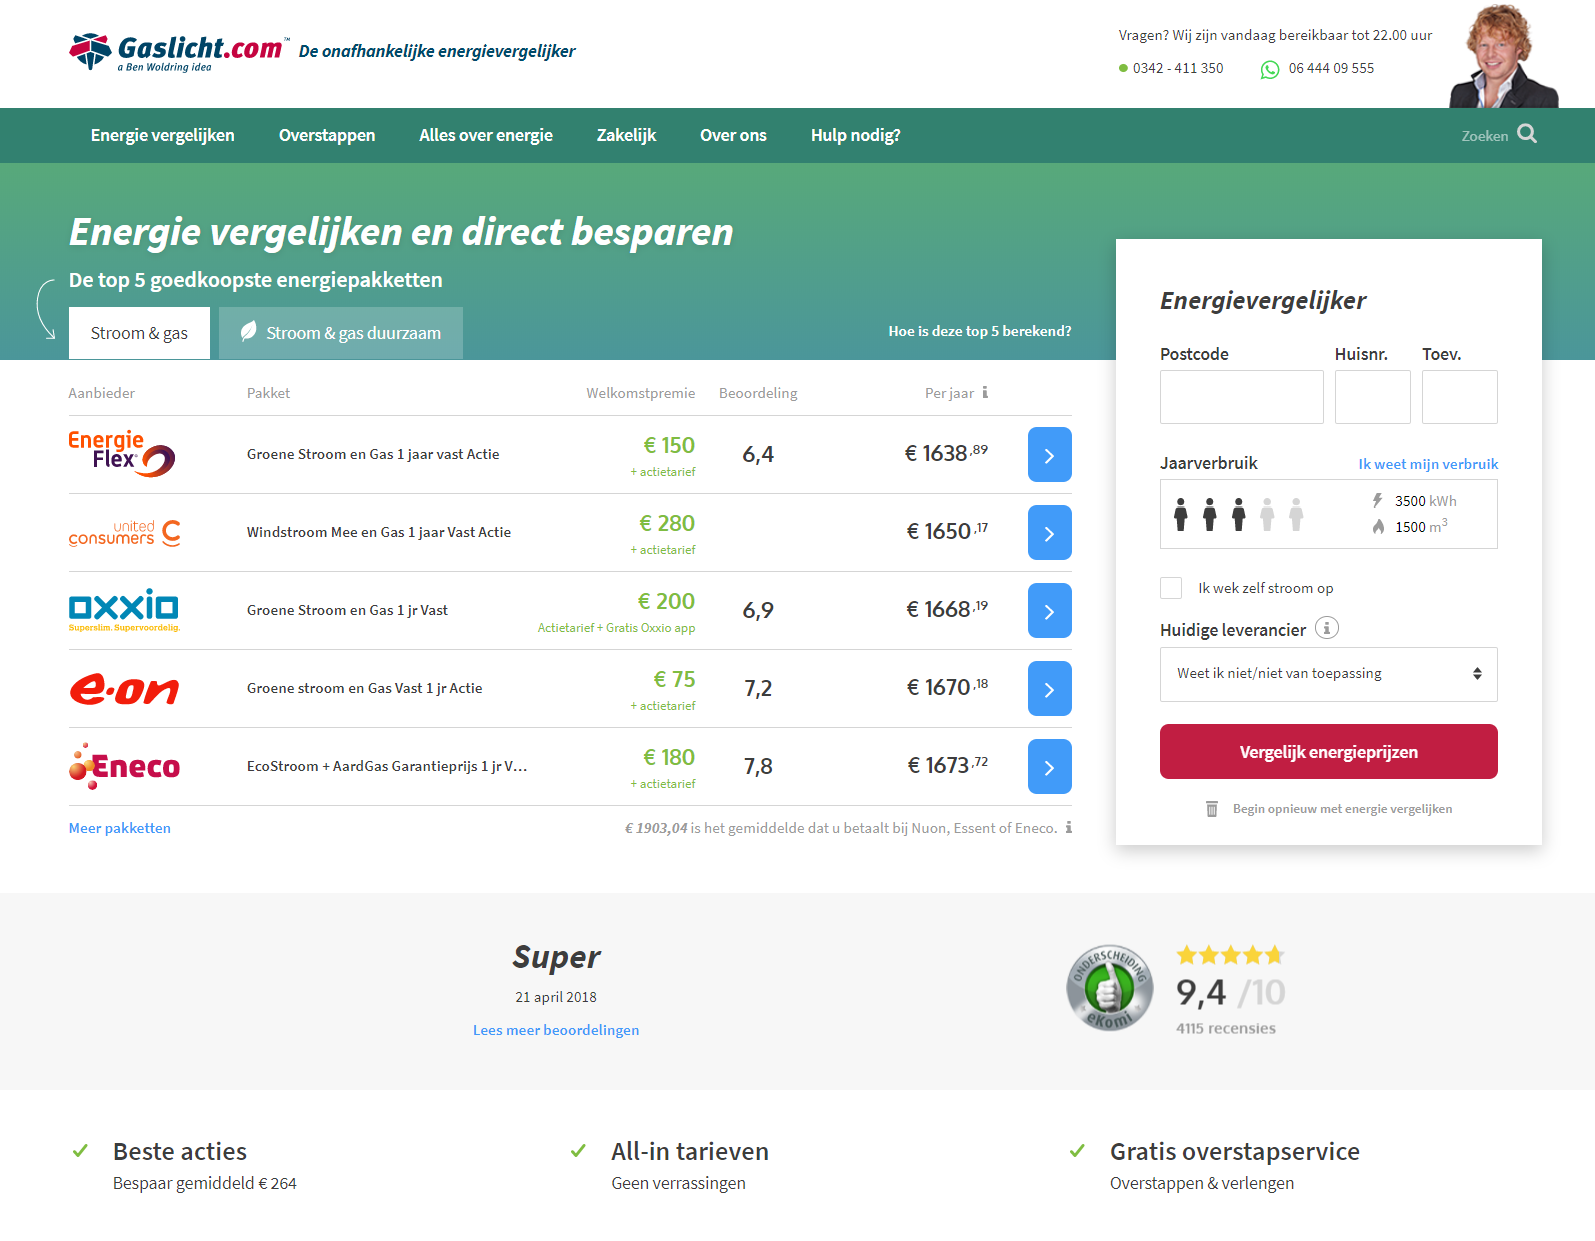Click 'Begin opnieuw met energie vergelijken' link

(1342, 809)
